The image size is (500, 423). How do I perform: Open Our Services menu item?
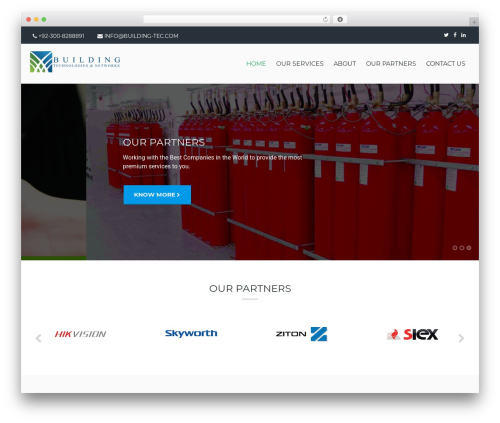[x=299, y=63]
